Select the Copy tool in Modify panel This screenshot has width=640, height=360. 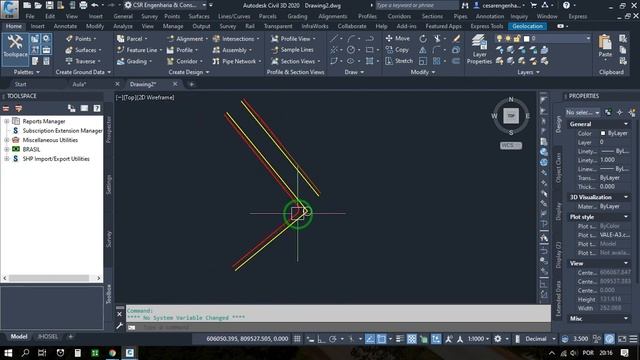(397, 50)
